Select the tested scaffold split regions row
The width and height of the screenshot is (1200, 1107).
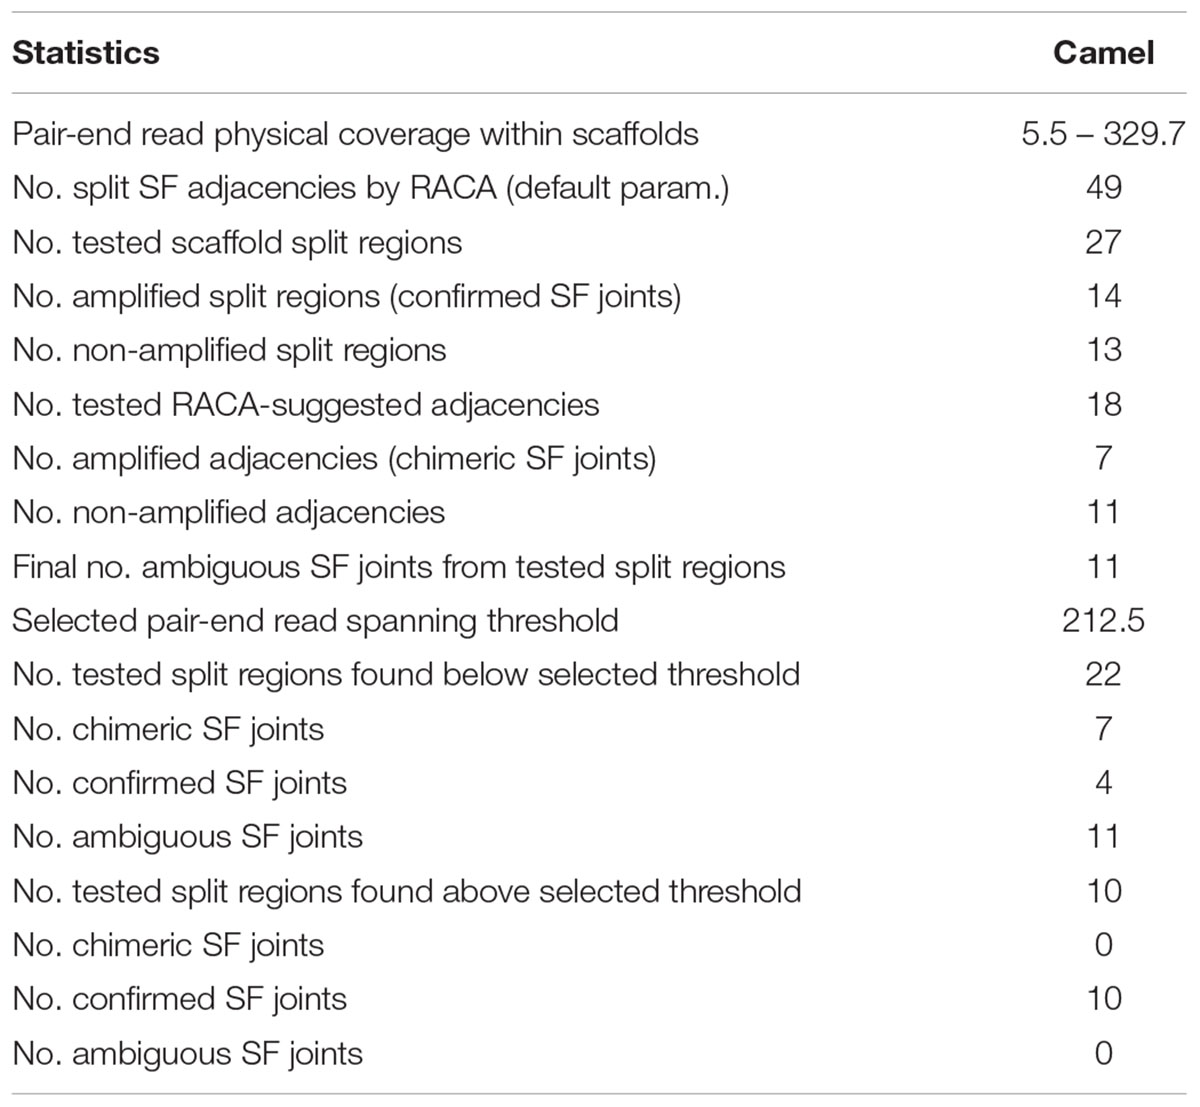tap(600, 242)
